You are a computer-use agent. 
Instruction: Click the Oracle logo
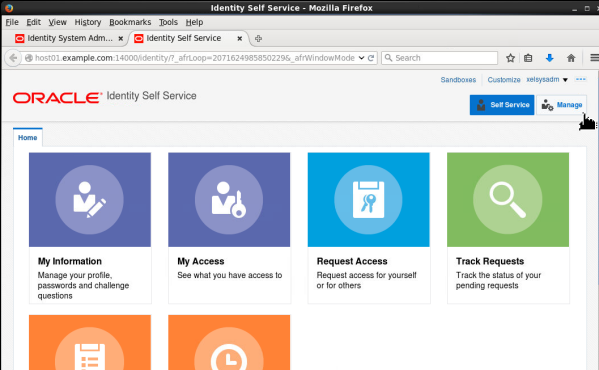click(57, 98)
